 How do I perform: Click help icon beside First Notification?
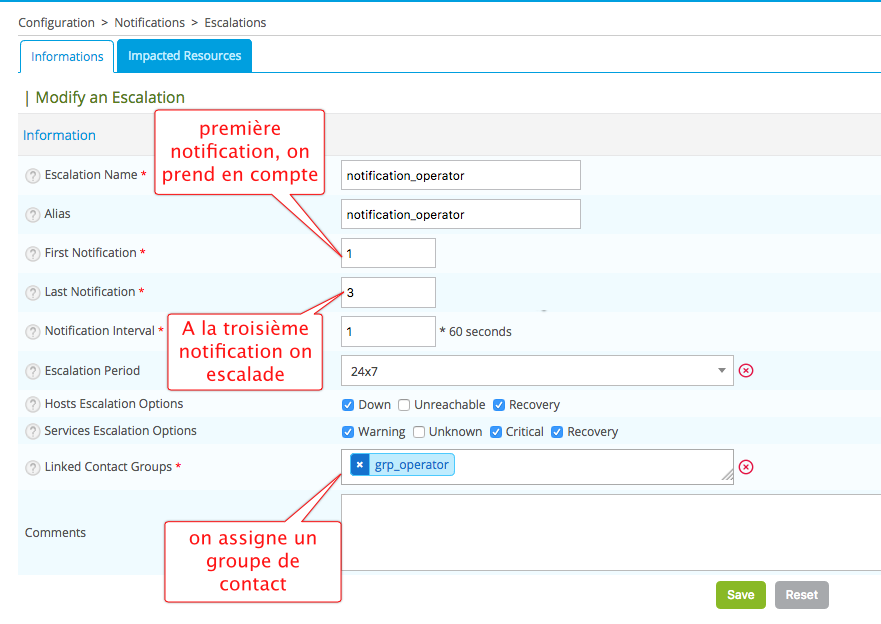32,253
